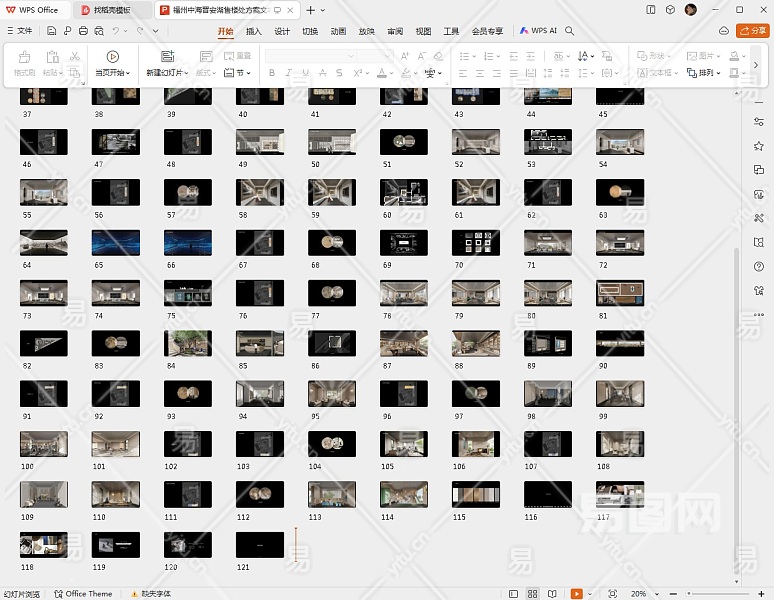The height and width of the screenshot is (600, 774).
Task: Expand the 文件 file menu
Action: [x=19, y=31]
